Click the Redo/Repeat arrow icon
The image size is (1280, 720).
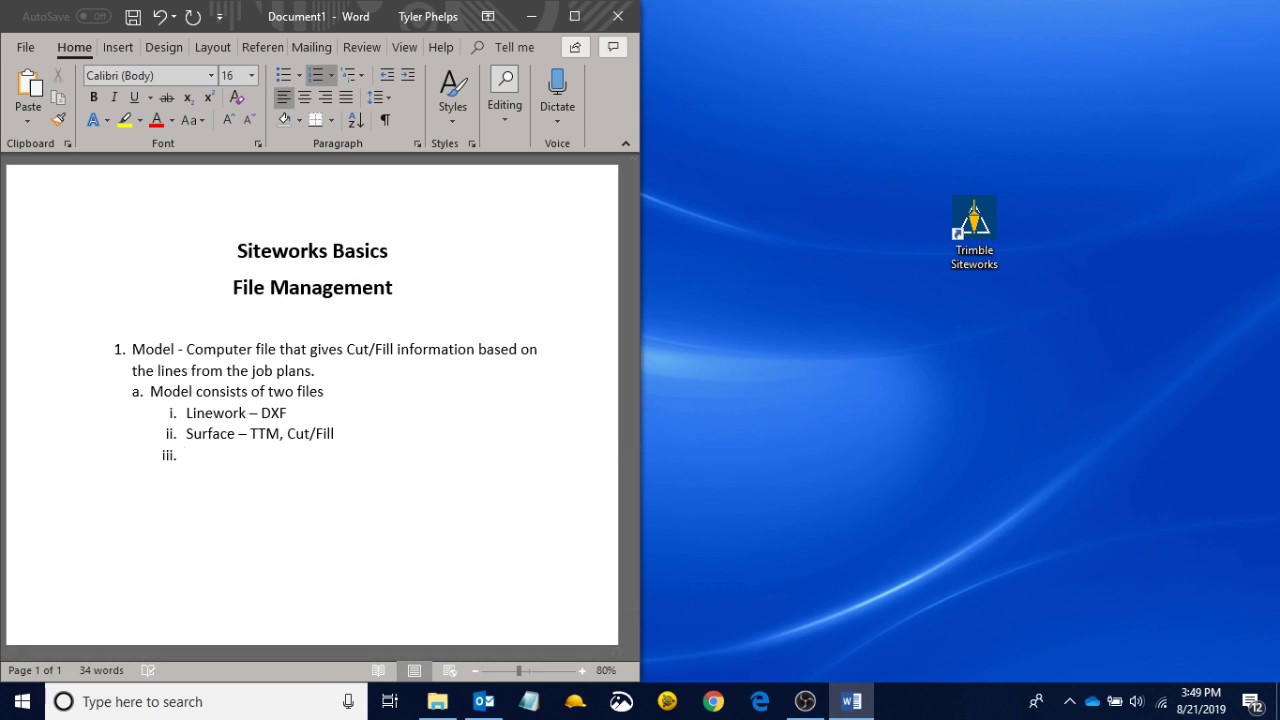(193, 17)
